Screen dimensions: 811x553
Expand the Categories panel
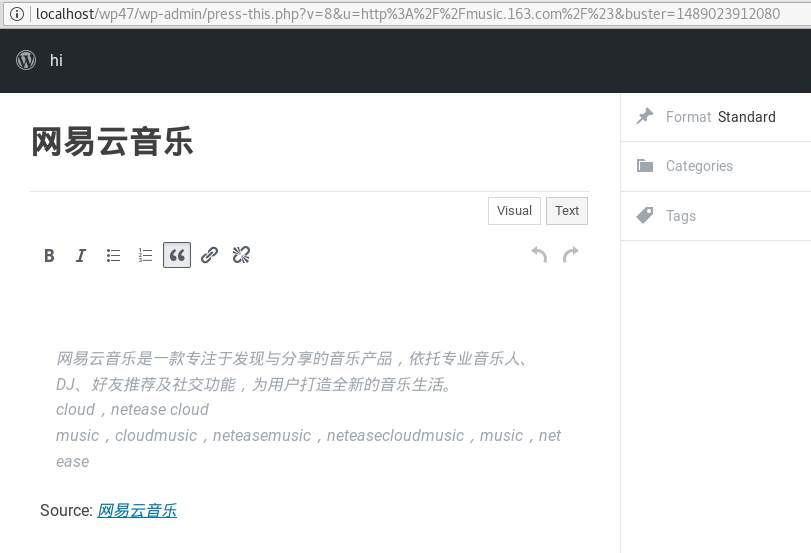click(716, 166)
